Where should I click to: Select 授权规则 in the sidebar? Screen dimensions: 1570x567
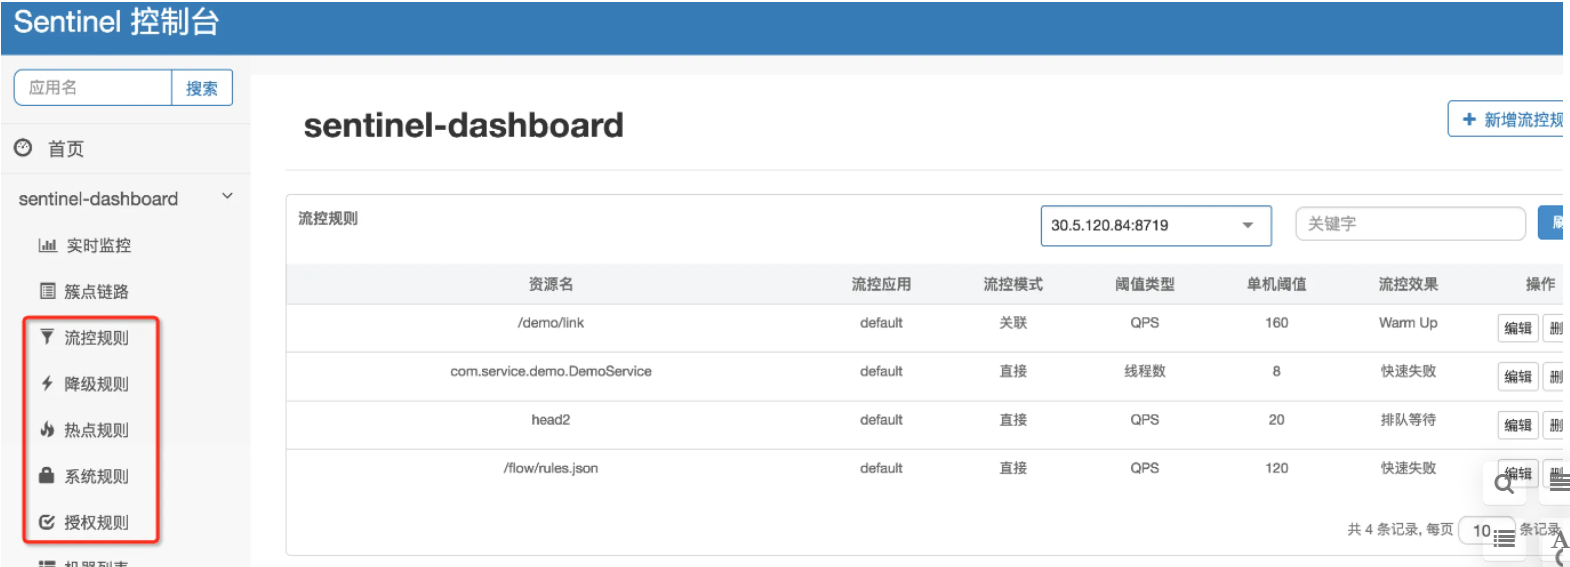(96, 522)
